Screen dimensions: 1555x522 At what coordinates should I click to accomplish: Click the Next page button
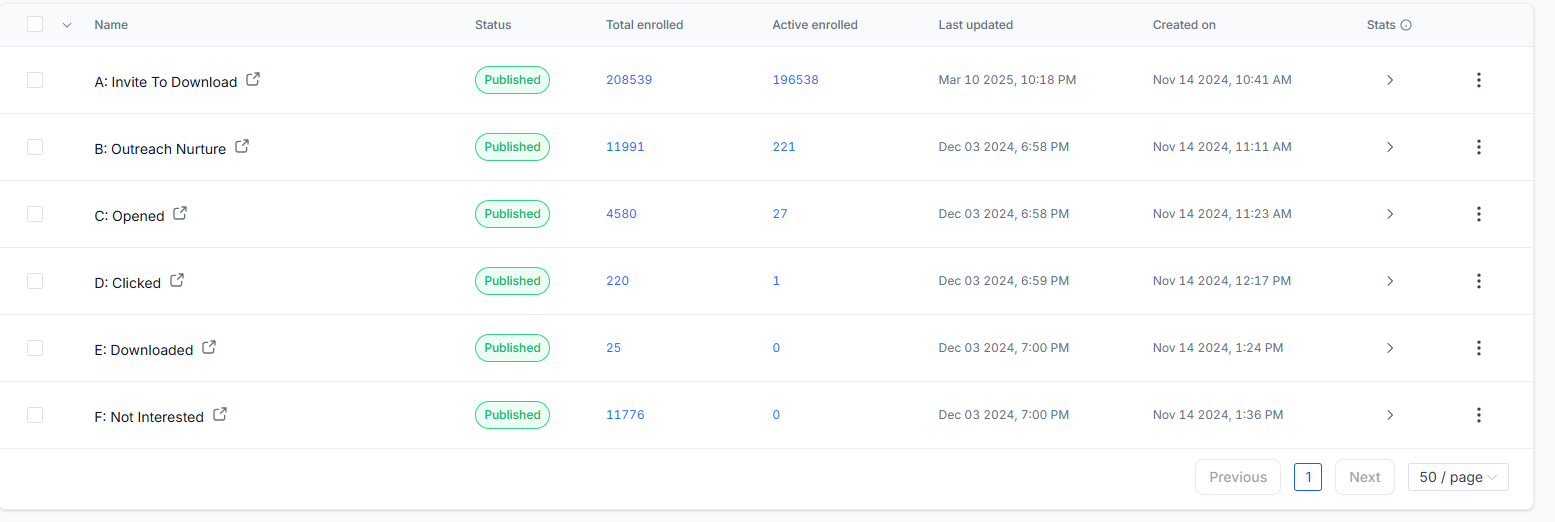click(x=1365, y=477)
